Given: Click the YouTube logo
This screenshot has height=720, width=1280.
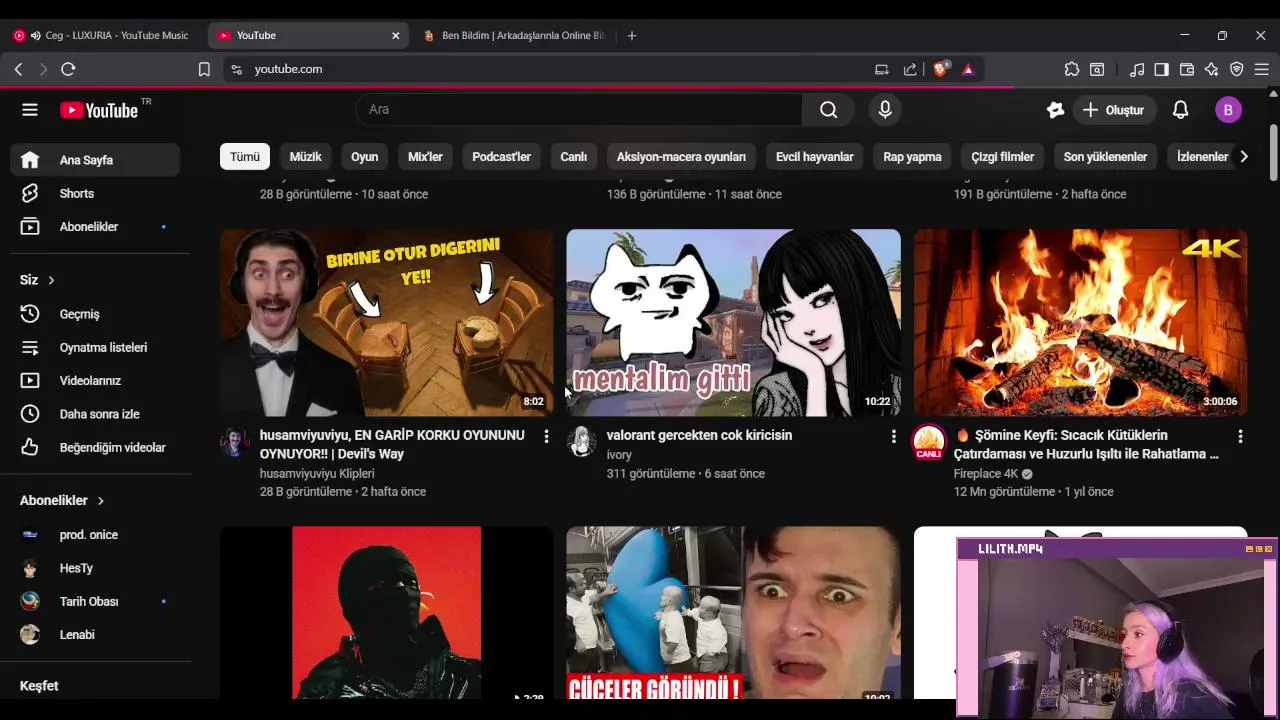Looking at the screenshot, I should (99, 110).
